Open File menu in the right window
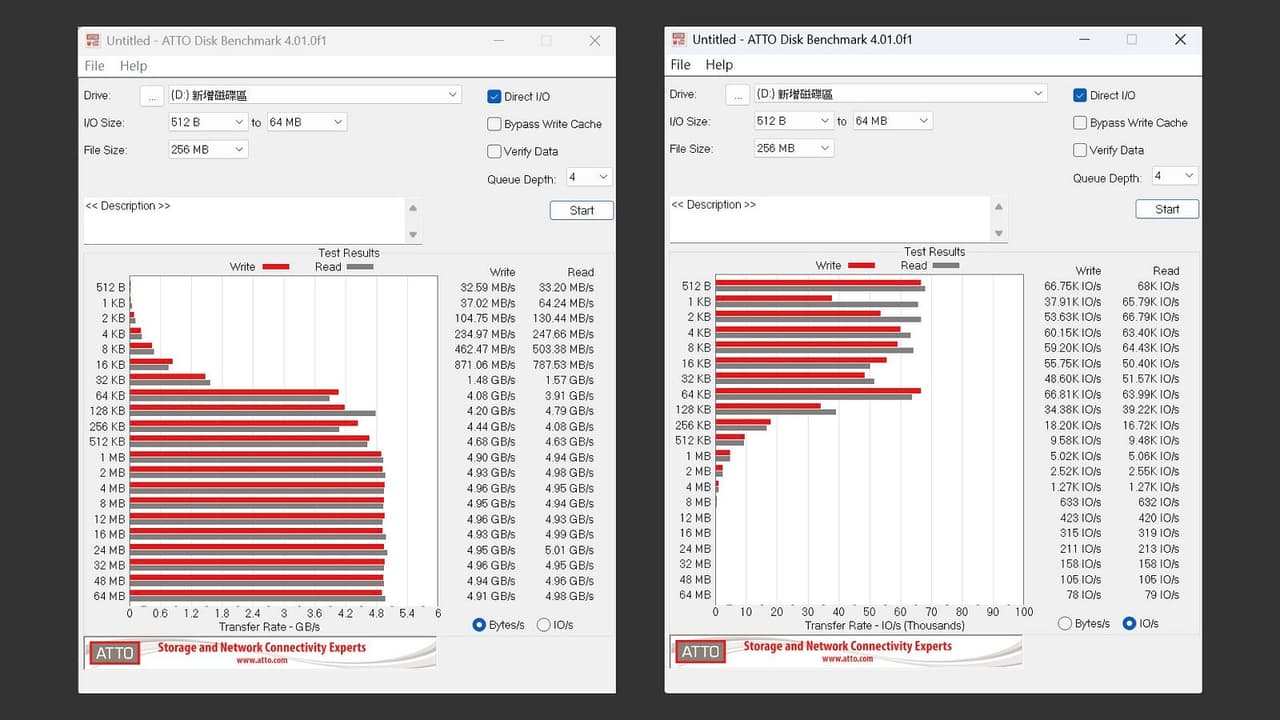 click(x=680, y=65)
